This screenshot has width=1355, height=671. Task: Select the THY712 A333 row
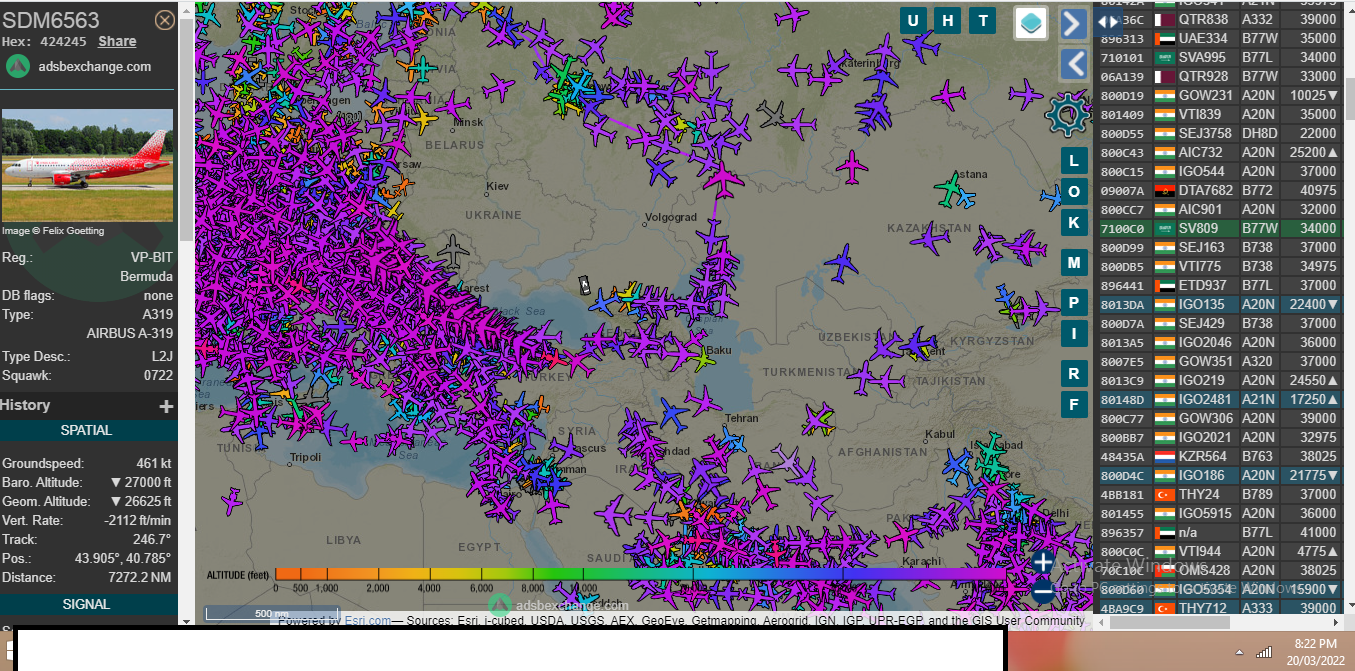(x=1219, y=608)
